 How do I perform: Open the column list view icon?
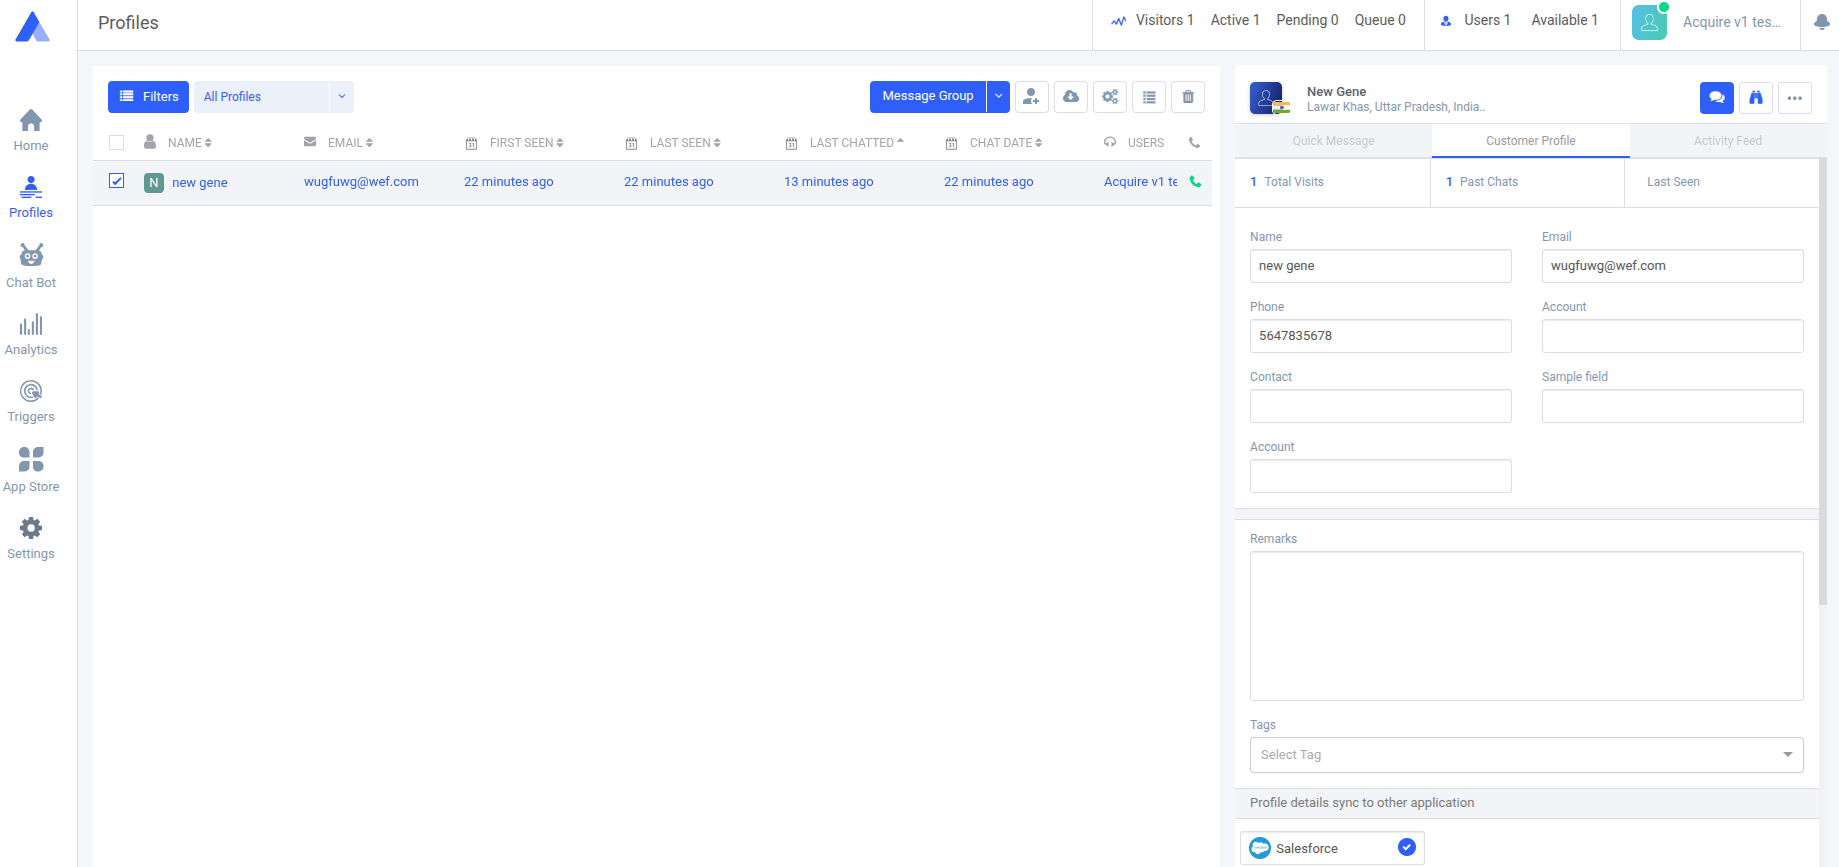pos(1149,97)
